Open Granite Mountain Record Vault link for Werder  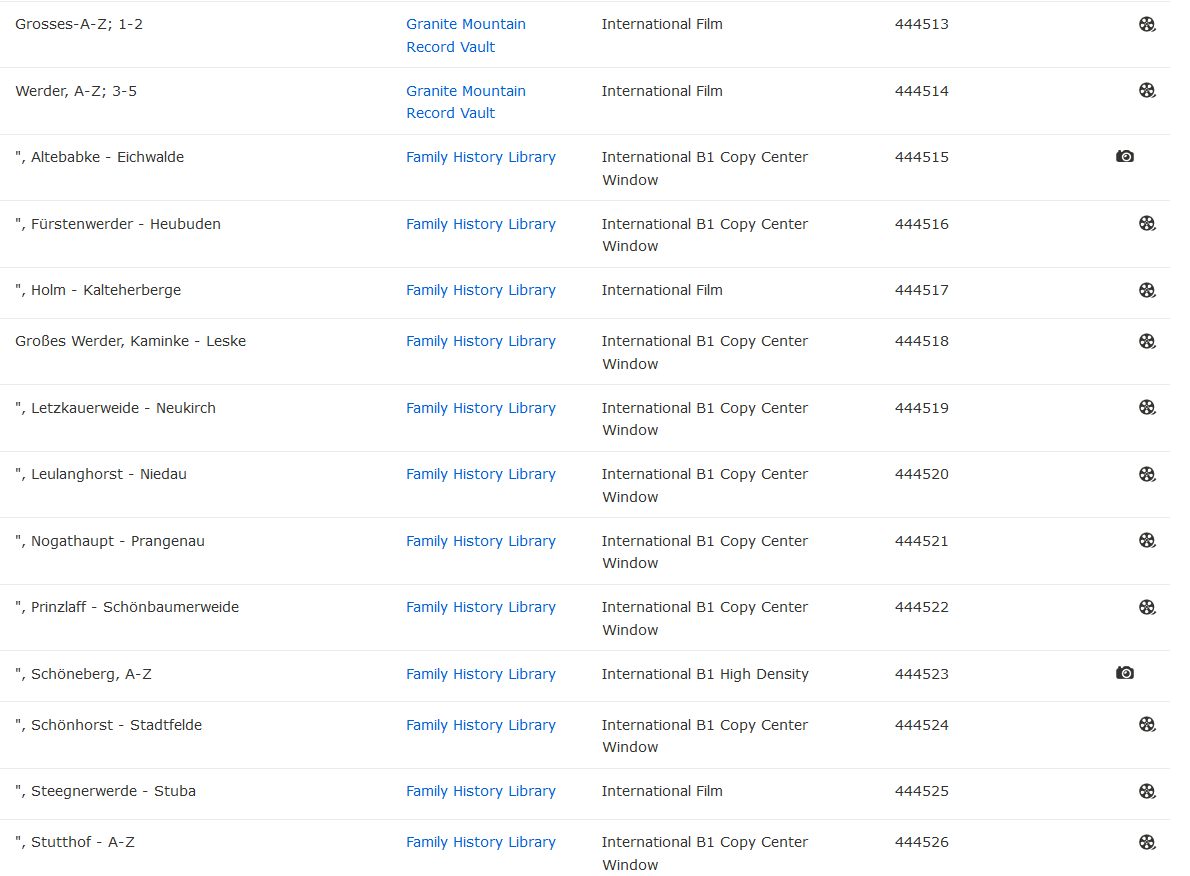[x=465, y=102]
